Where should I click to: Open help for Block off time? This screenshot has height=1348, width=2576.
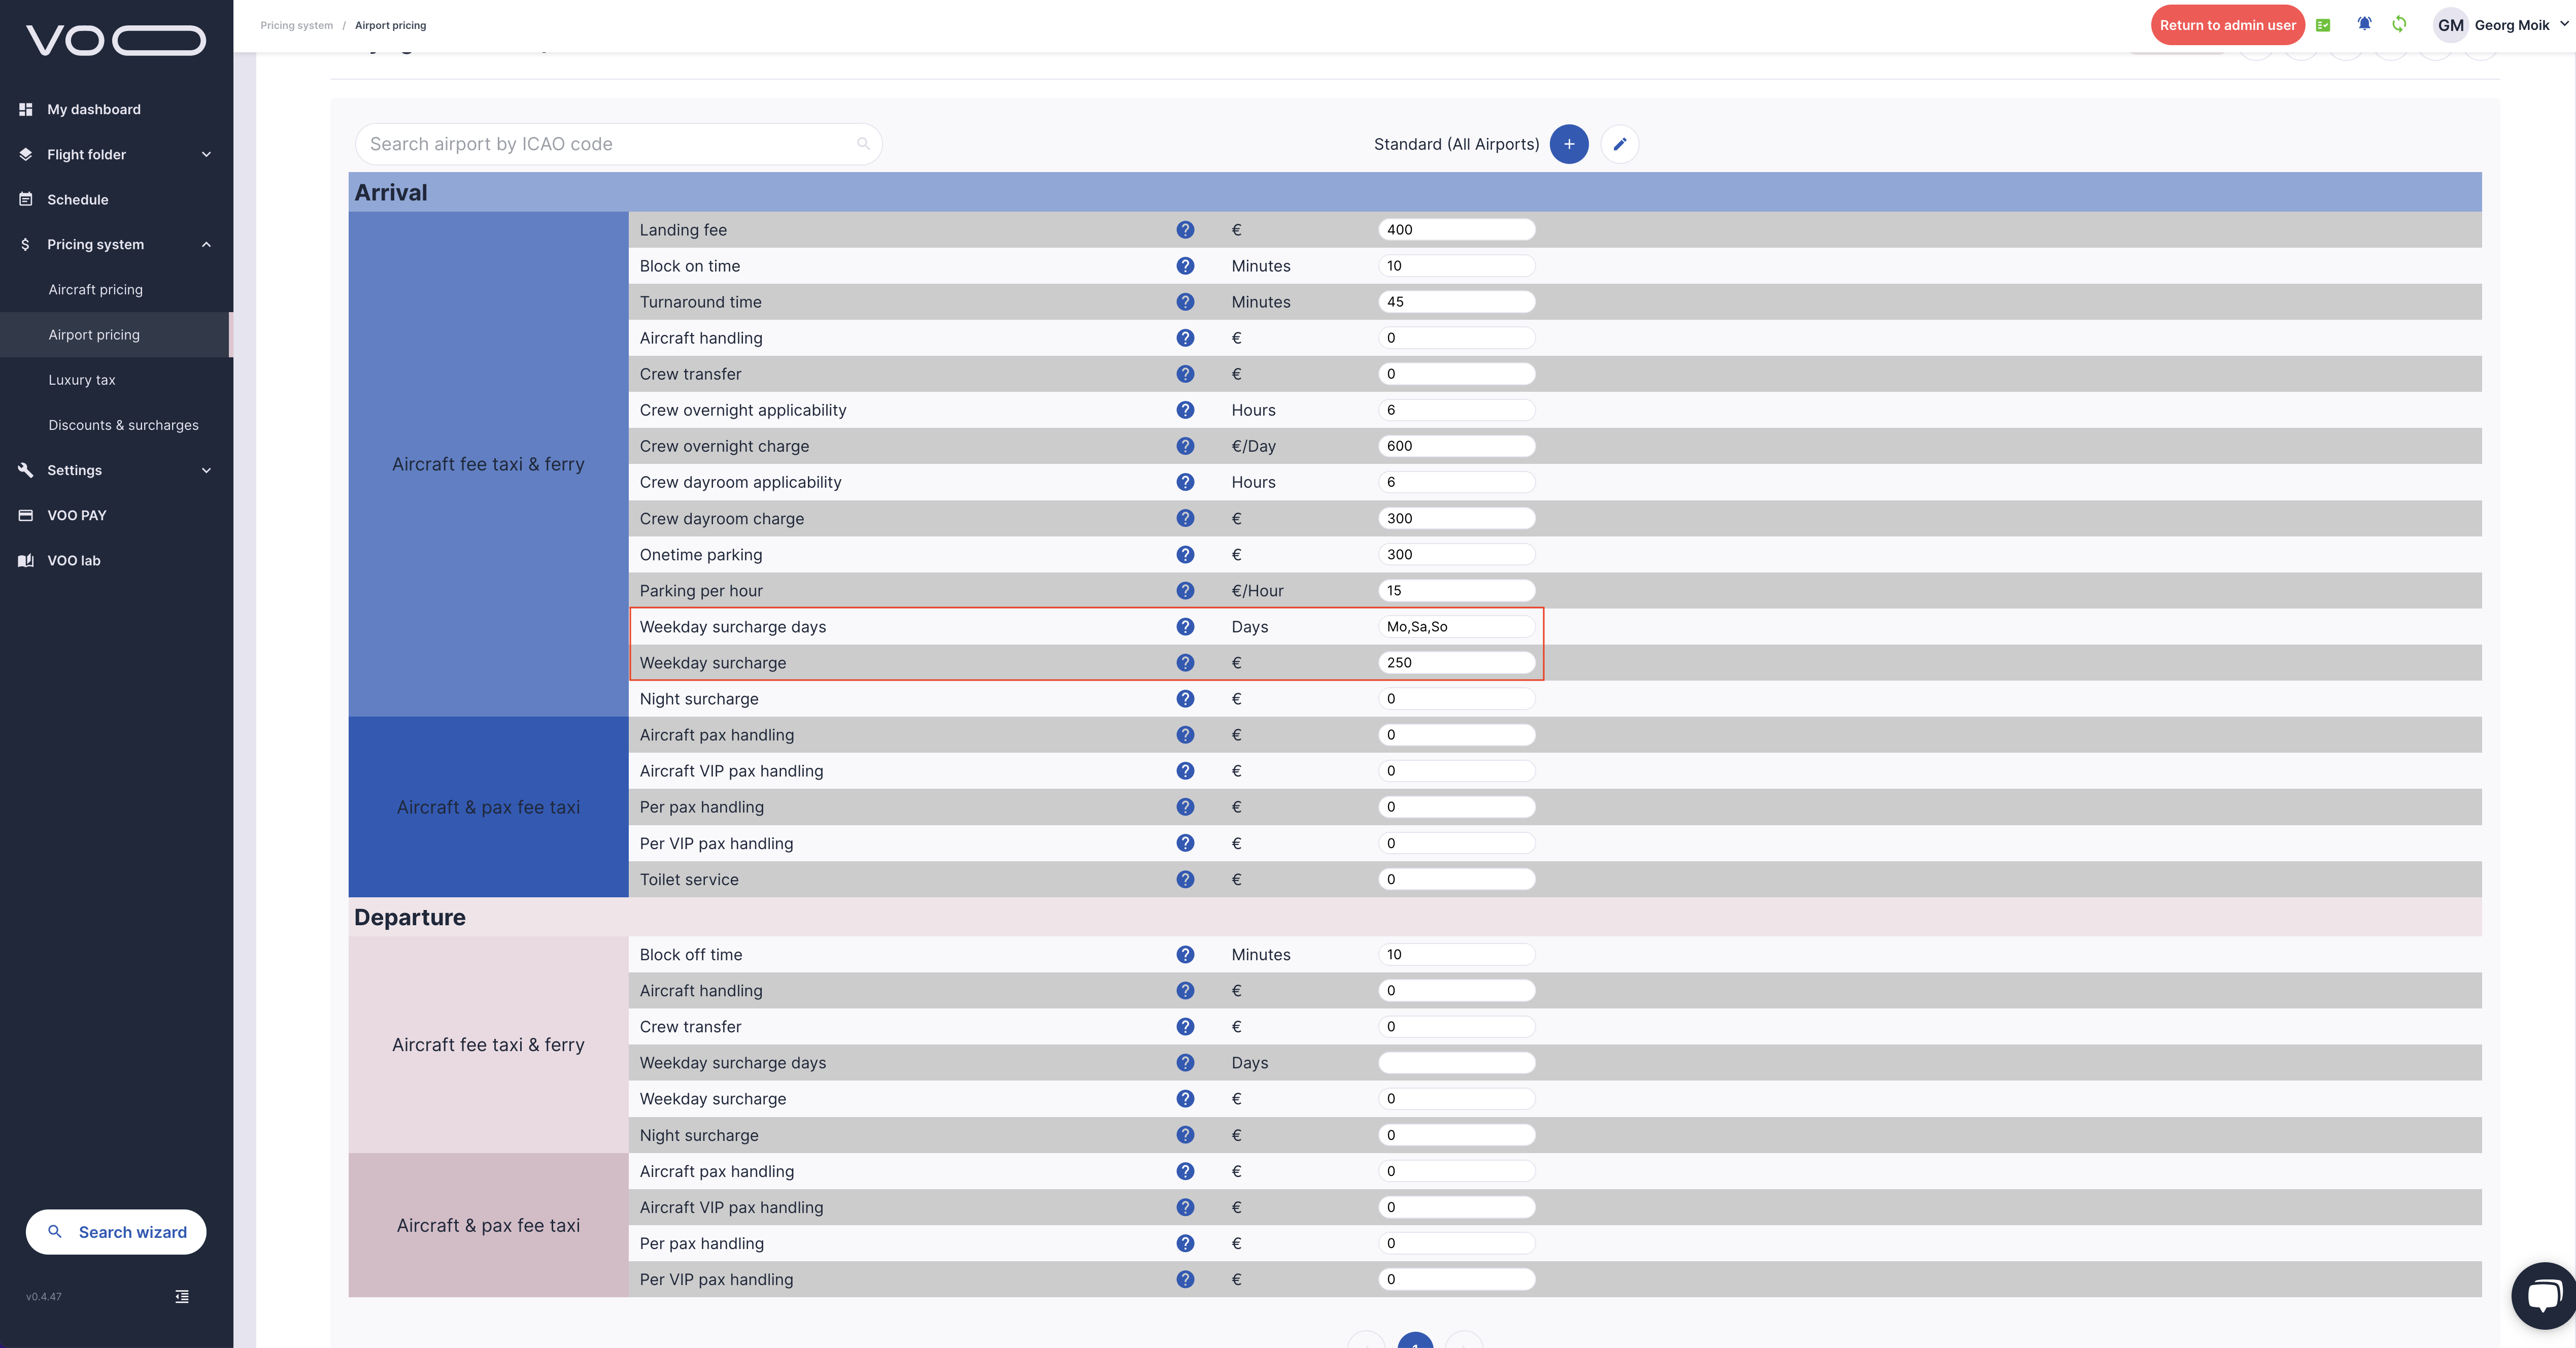tap(1185, 954)
